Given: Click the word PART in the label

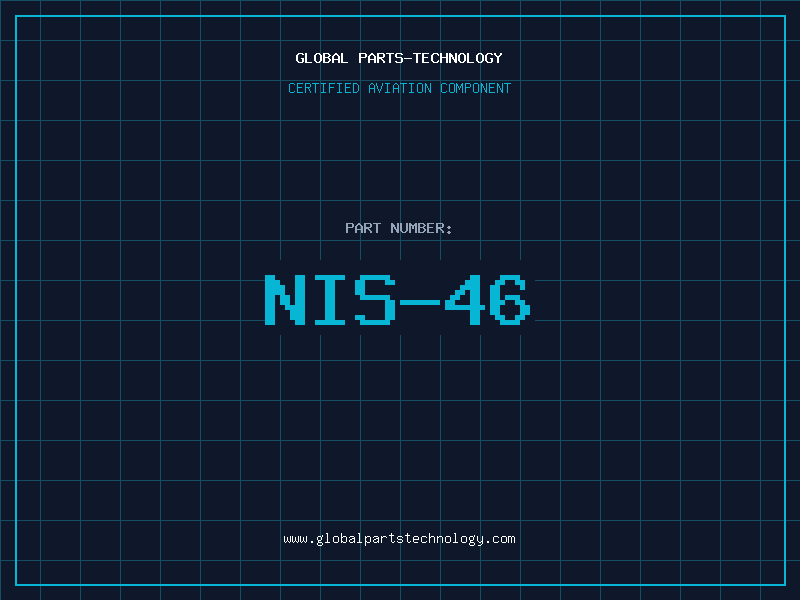Looking at the screenshot, I should coord(363,228).
